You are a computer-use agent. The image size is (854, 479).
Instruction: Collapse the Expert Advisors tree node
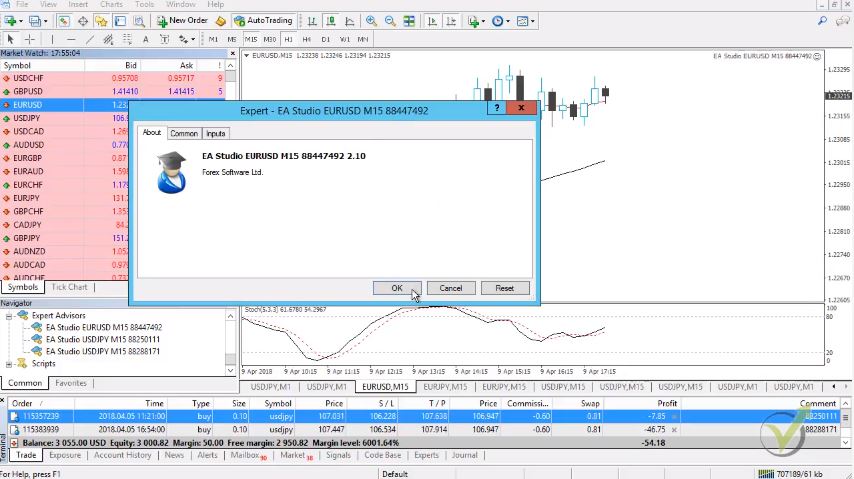click(9, 316)
